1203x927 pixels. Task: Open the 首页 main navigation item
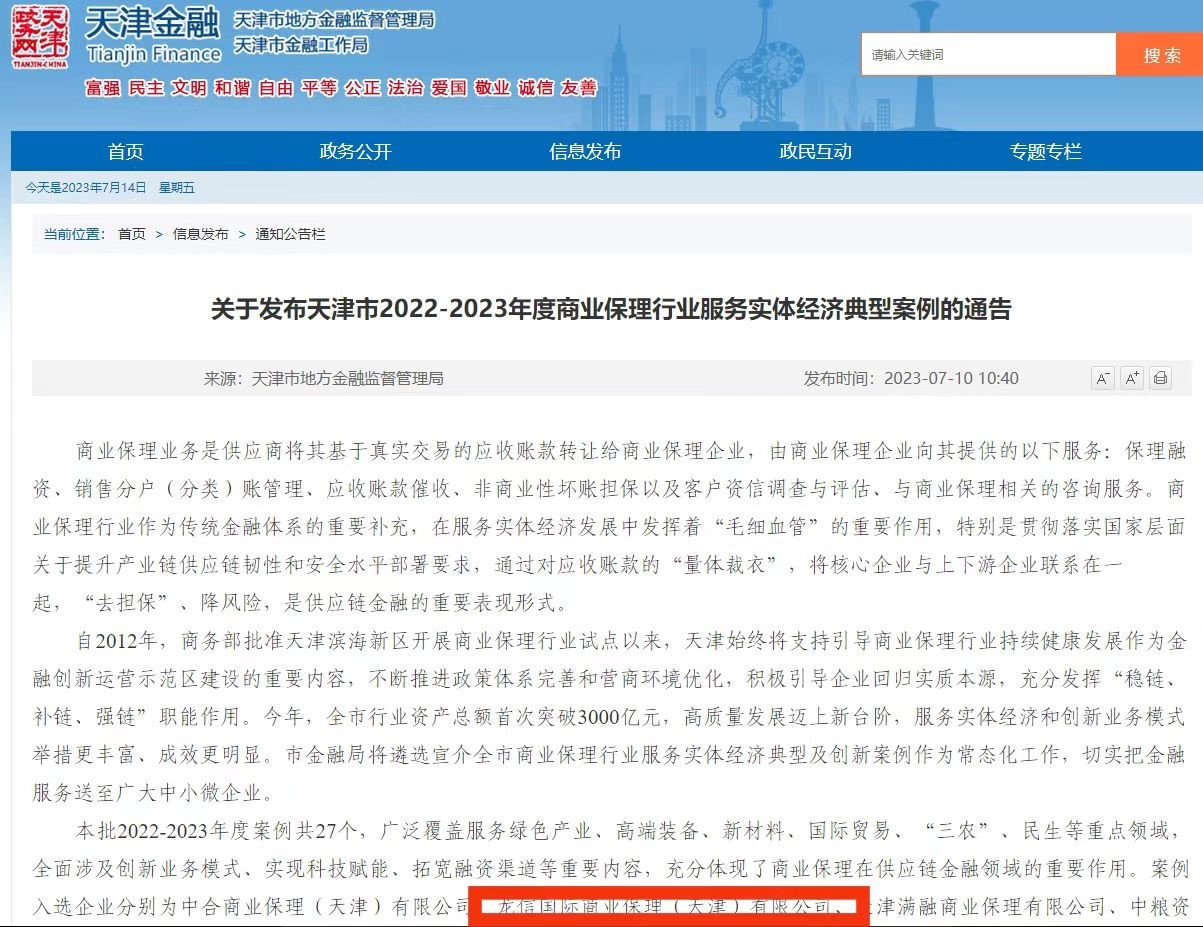pos(126,151)
